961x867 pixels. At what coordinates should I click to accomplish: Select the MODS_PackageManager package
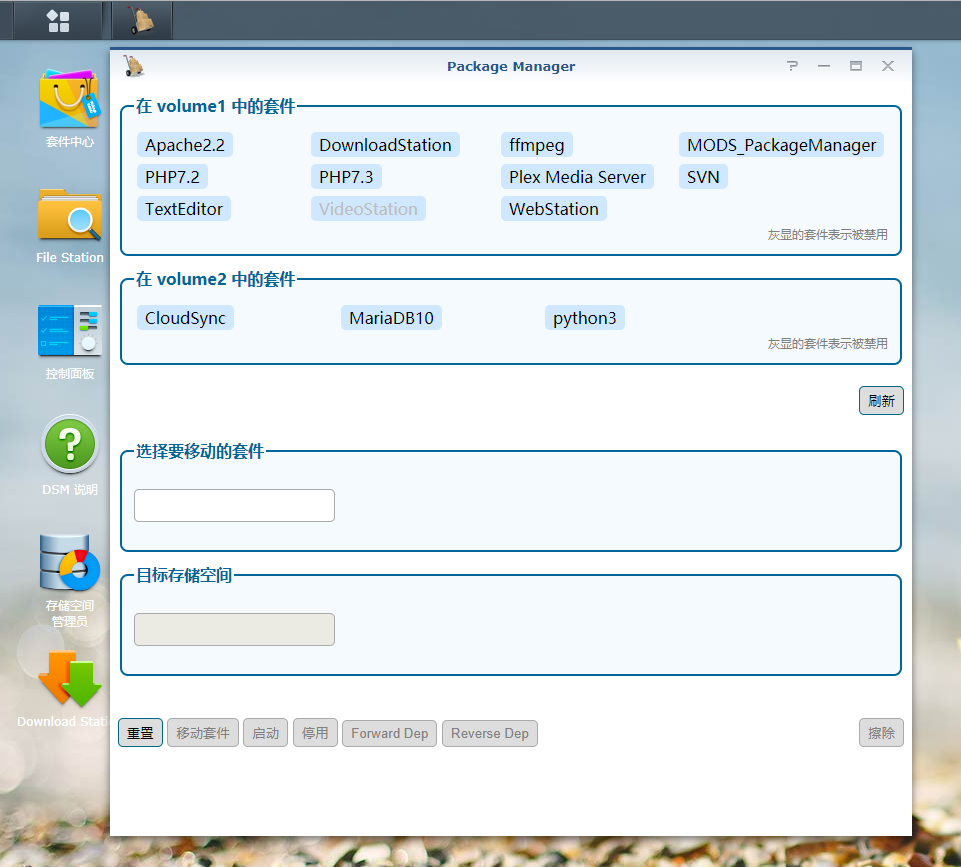point(781,145)
